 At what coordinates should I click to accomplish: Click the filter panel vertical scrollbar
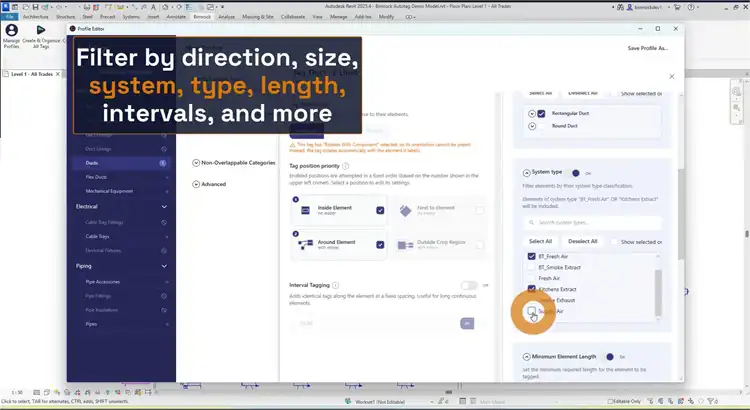tap(681, 215)
